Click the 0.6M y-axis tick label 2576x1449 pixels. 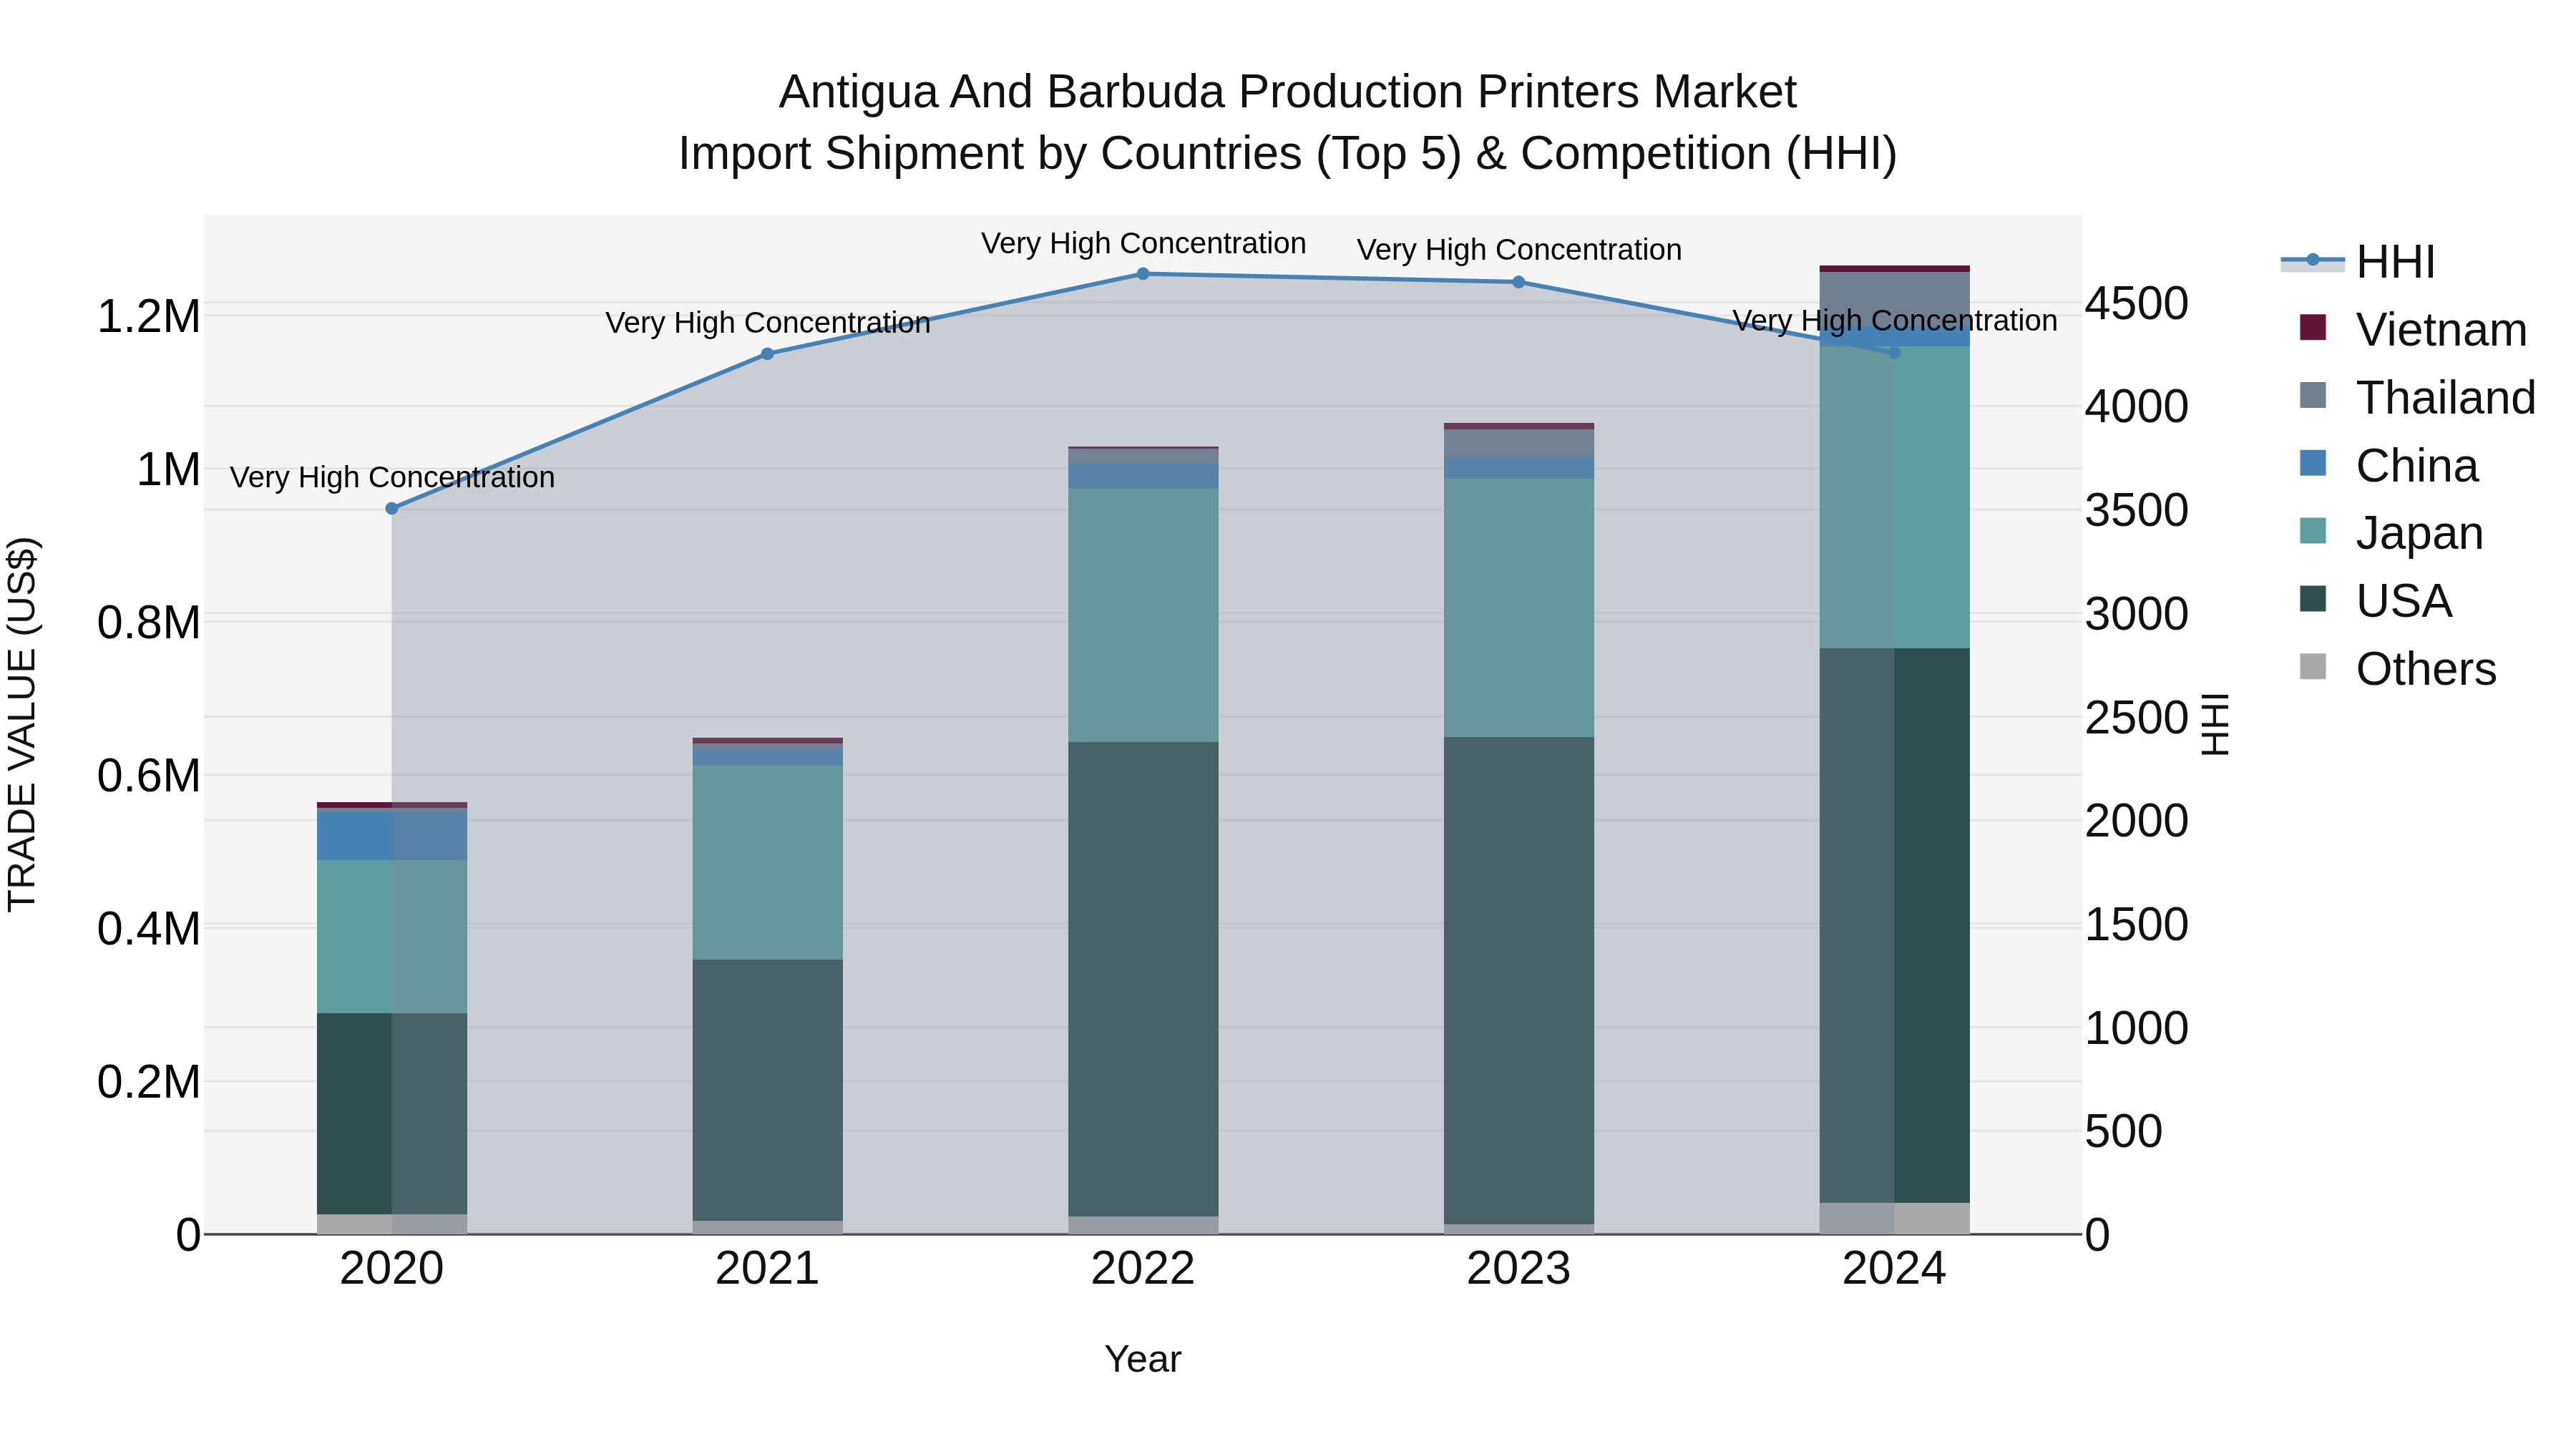coord(149,776)
